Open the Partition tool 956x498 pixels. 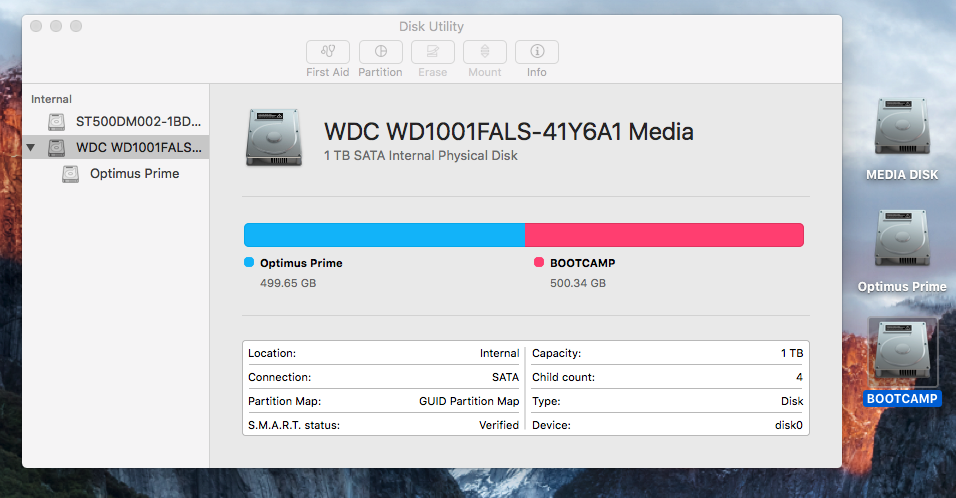380,52
